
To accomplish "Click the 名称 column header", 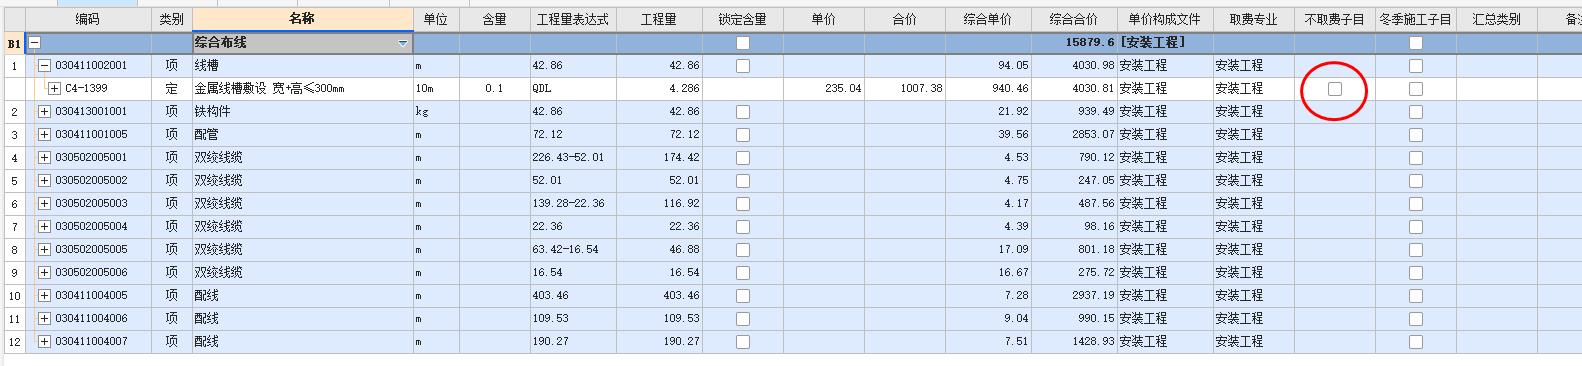I will (302, 19).
